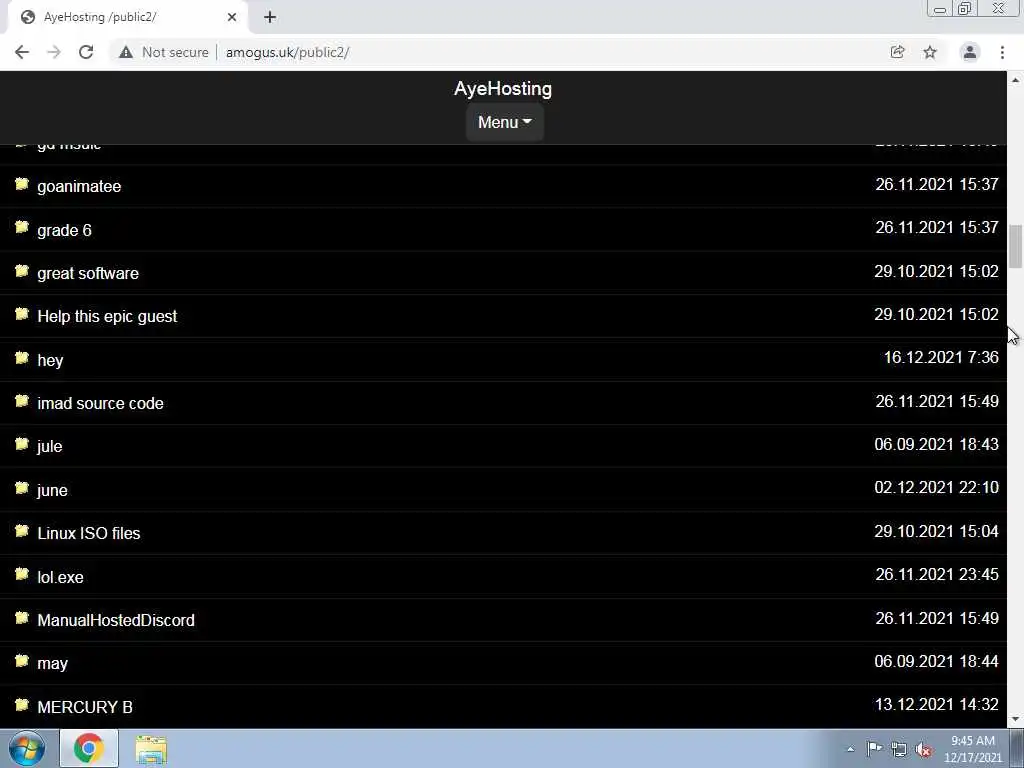Click folder icon beside Help this epic guest
This screenshot has width=1024, height=768.
click(22, 315)
